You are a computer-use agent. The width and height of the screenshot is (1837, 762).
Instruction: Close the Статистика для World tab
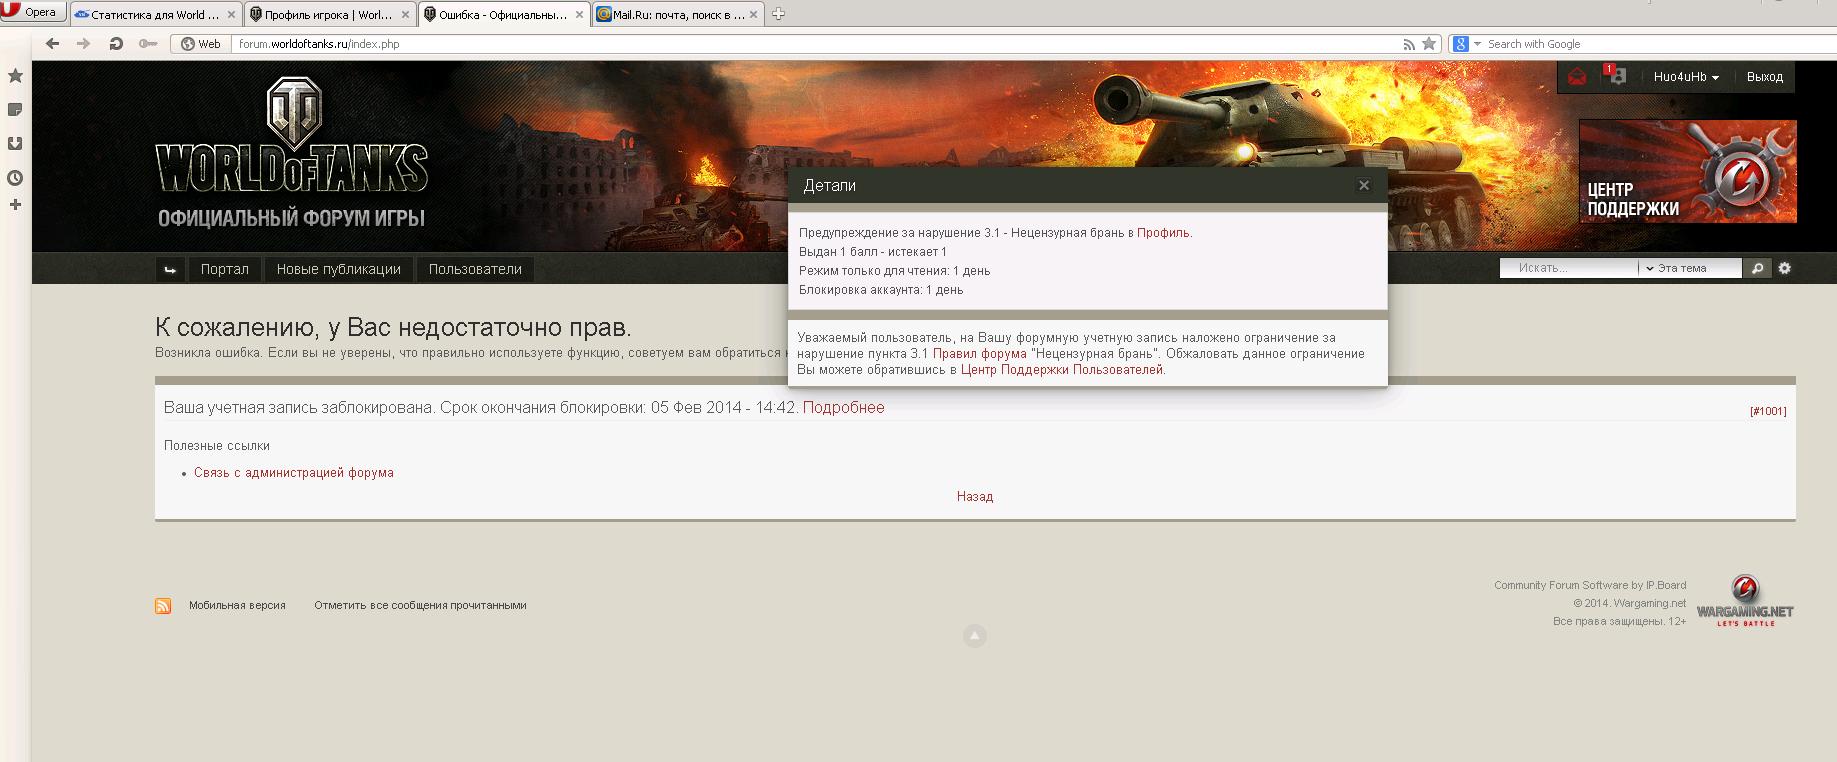231,14
